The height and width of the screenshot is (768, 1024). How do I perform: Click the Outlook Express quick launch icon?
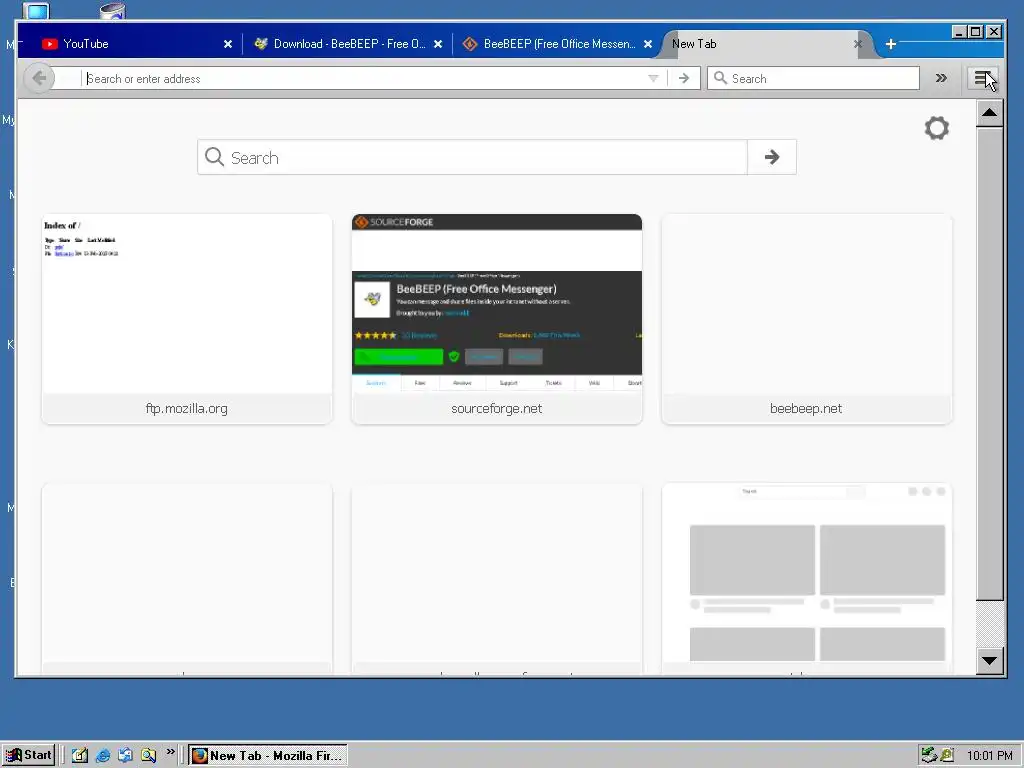tap(125, 755)
